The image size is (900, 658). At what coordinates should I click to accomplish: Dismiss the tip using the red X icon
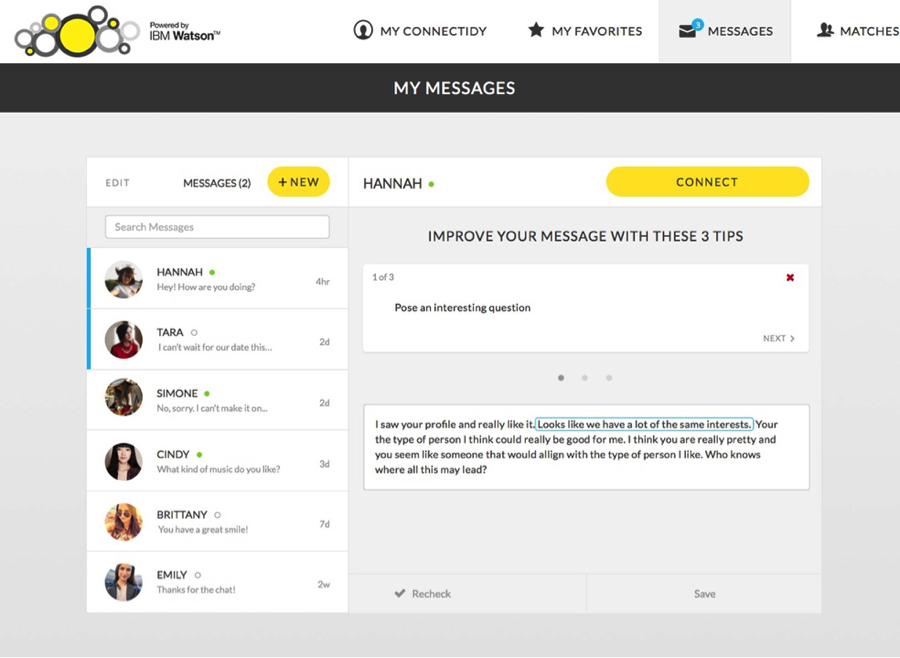pyautogui.click(x=790, y=277)
